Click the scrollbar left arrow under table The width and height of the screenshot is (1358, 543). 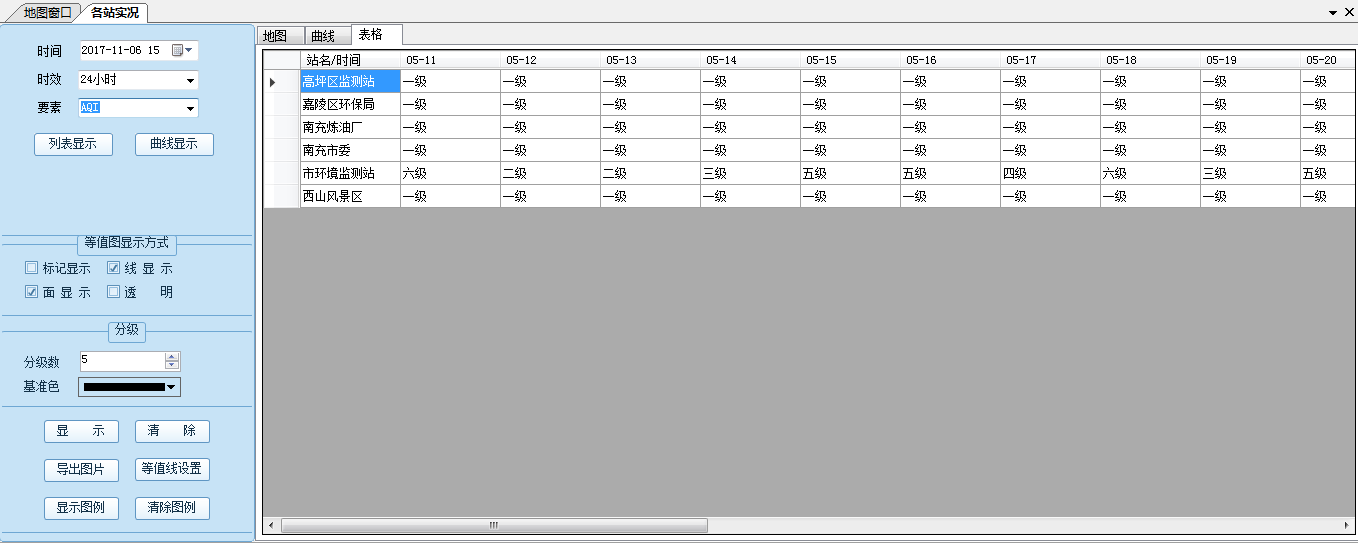[x=270, y=525]
